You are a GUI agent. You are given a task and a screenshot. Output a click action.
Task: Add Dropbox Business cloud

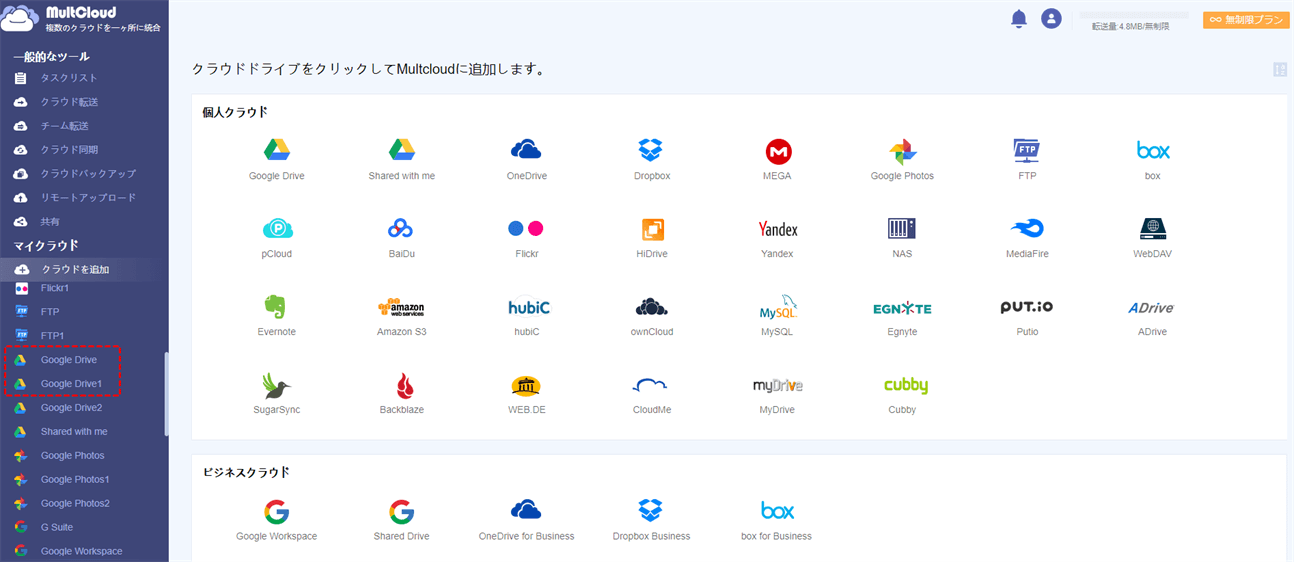pos(651,520)
